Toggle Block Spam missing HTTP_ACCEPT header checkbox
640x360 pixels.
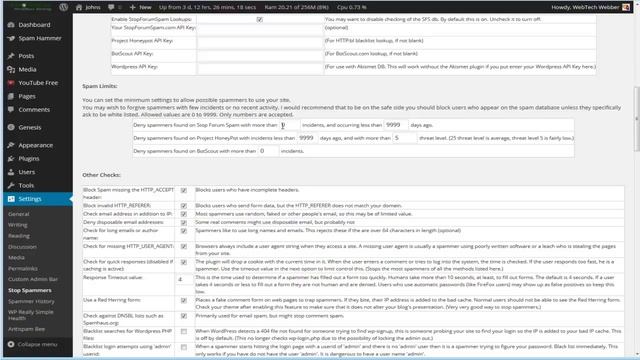coord(184,190)
